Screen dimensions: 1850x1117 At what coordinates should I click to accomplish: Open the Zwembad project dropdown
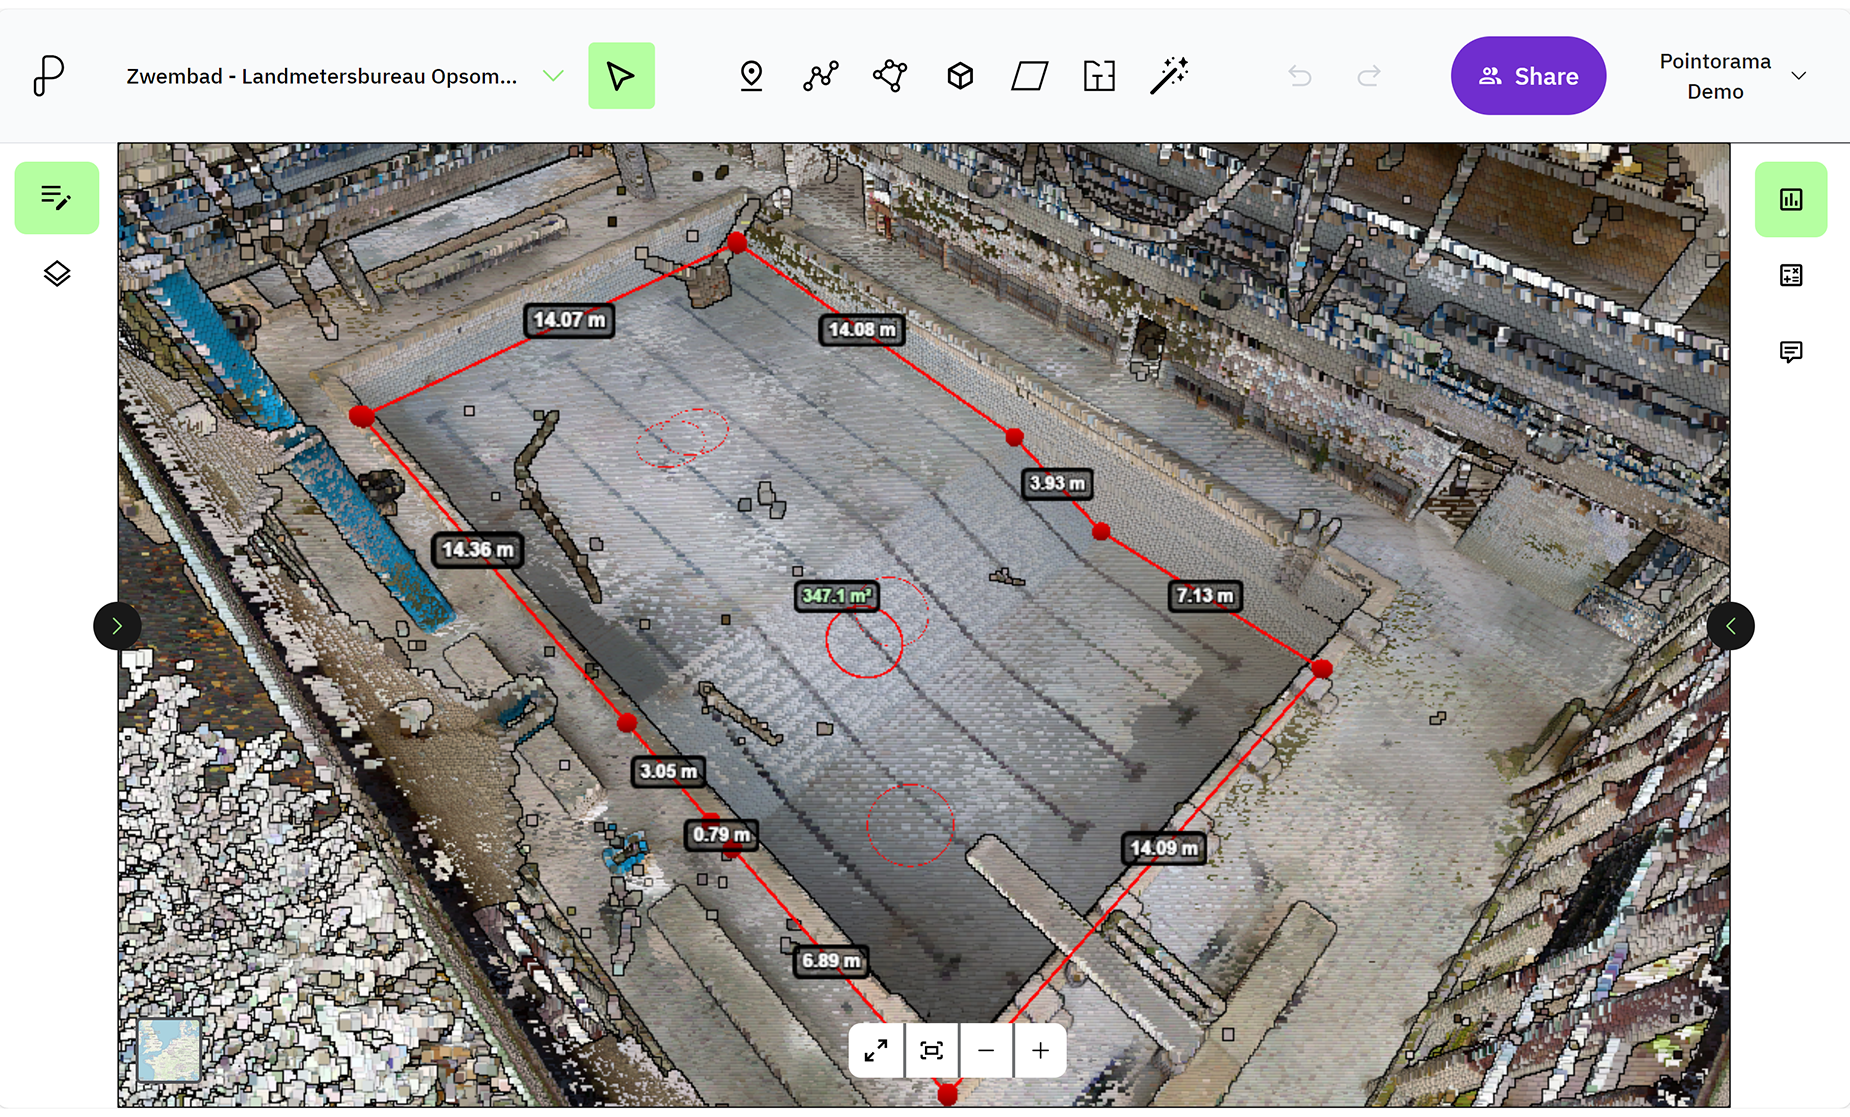[x=552, y=75]
